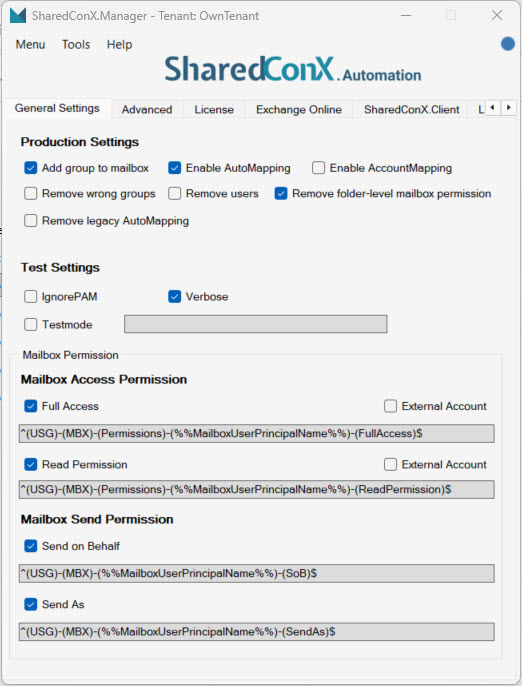Screen dimensions: 522x686
Task: Open the Tools menu
Action: [76, 45]
